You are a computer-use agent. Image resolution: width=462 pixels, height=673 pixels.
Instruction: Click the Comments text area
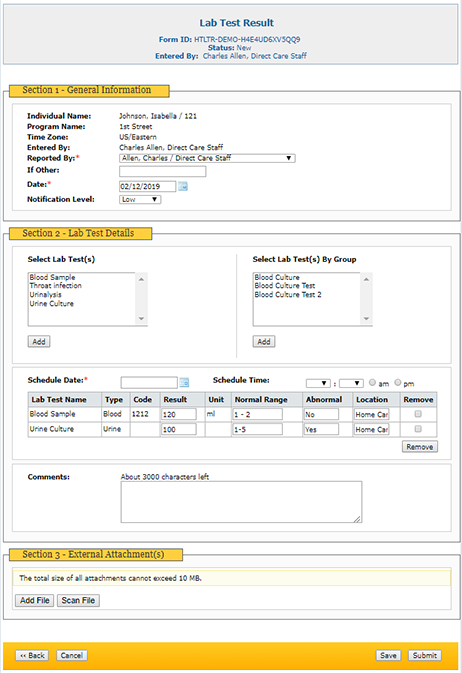coord(241,502)
